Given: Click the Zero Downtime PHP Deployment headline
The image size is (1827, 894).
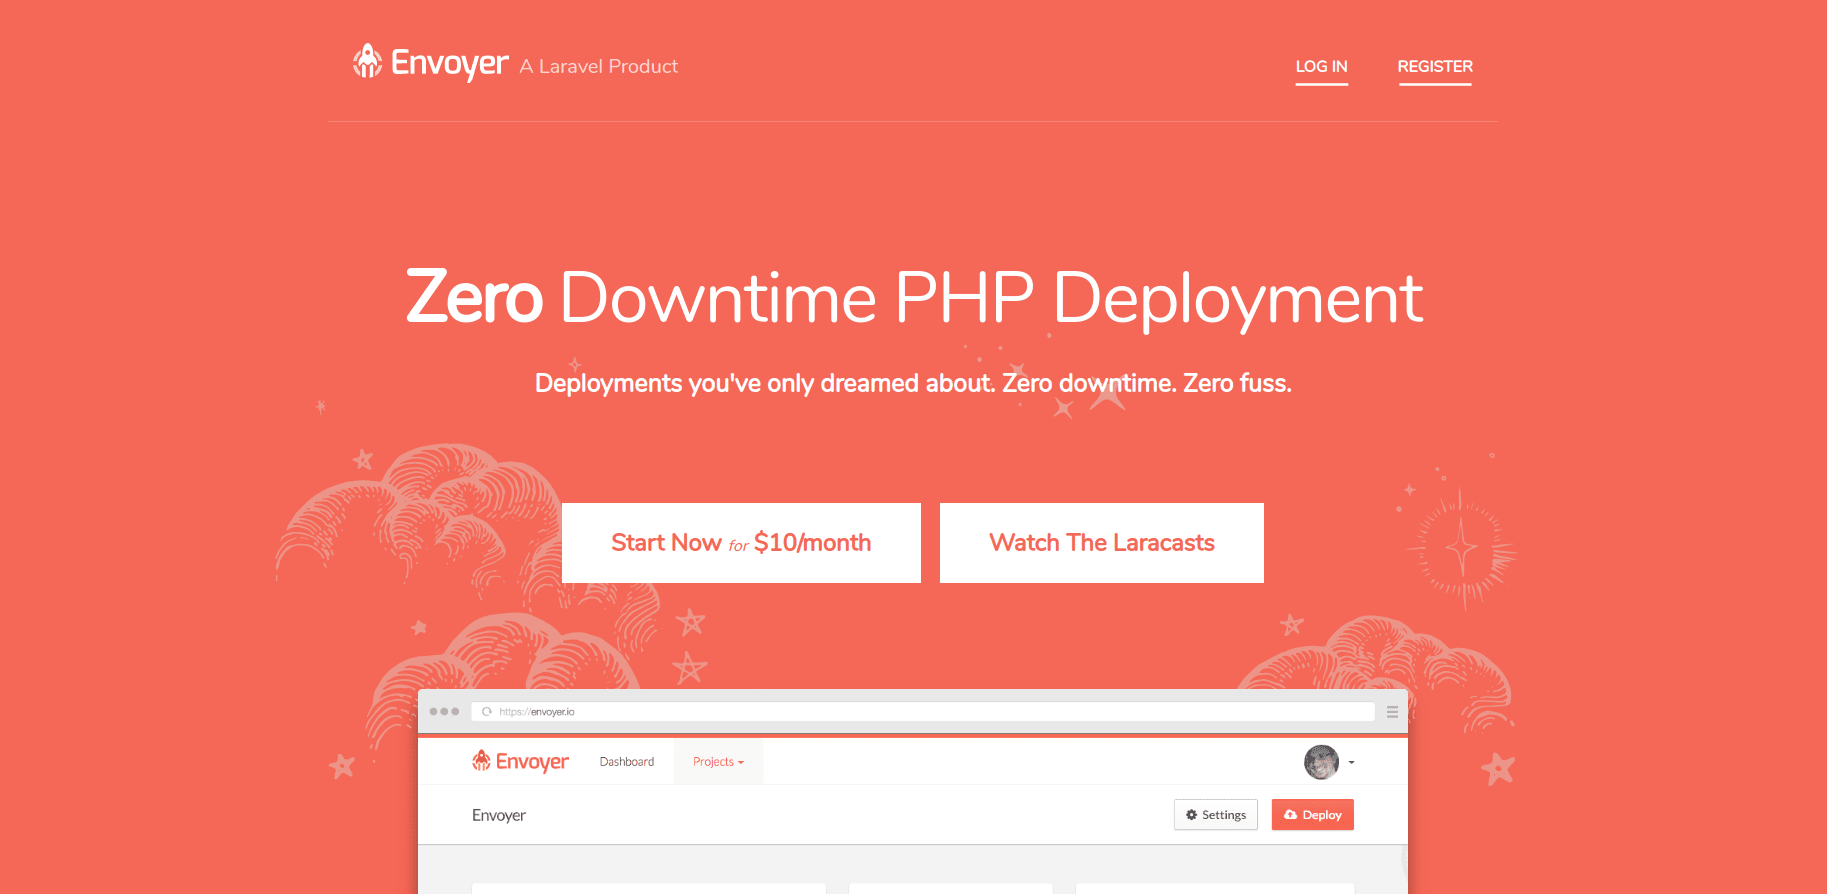Looking at the screenshot, I should click(x=914, y=298).
